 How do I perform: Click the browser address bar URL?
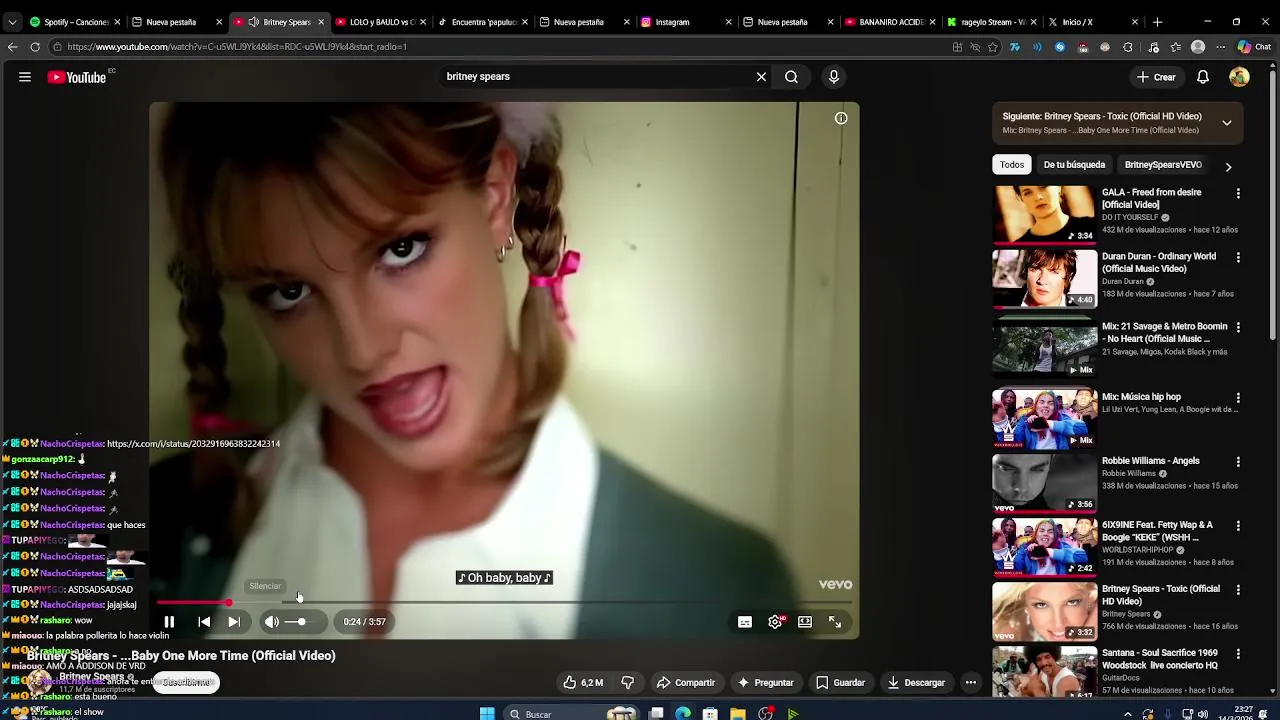[237, 47]
